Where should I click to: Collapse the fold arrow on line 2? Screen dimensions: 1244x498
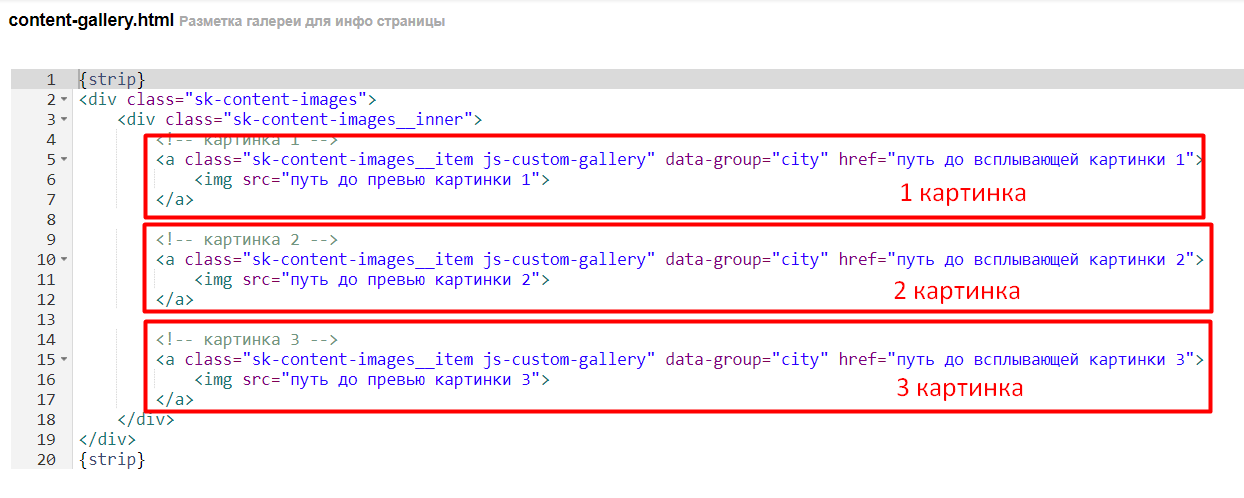click(64, 100)
